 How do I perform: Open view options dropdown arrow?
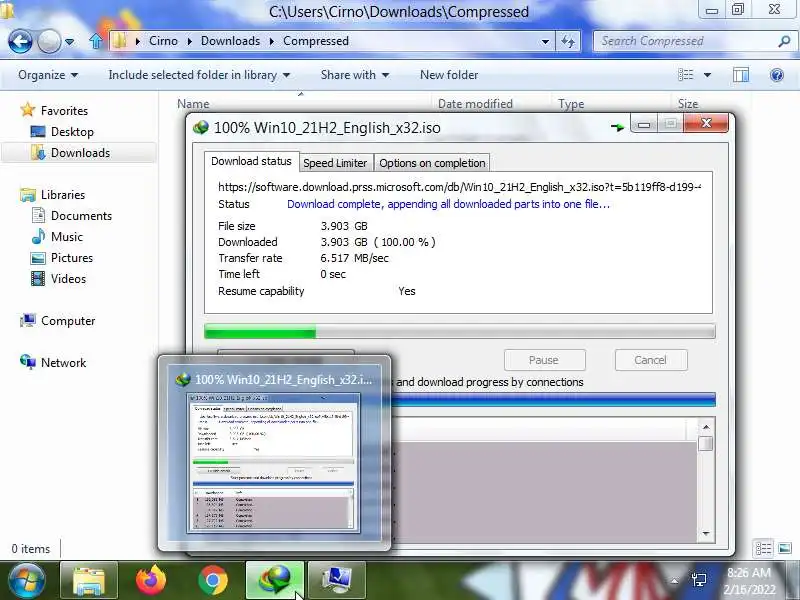707,75
